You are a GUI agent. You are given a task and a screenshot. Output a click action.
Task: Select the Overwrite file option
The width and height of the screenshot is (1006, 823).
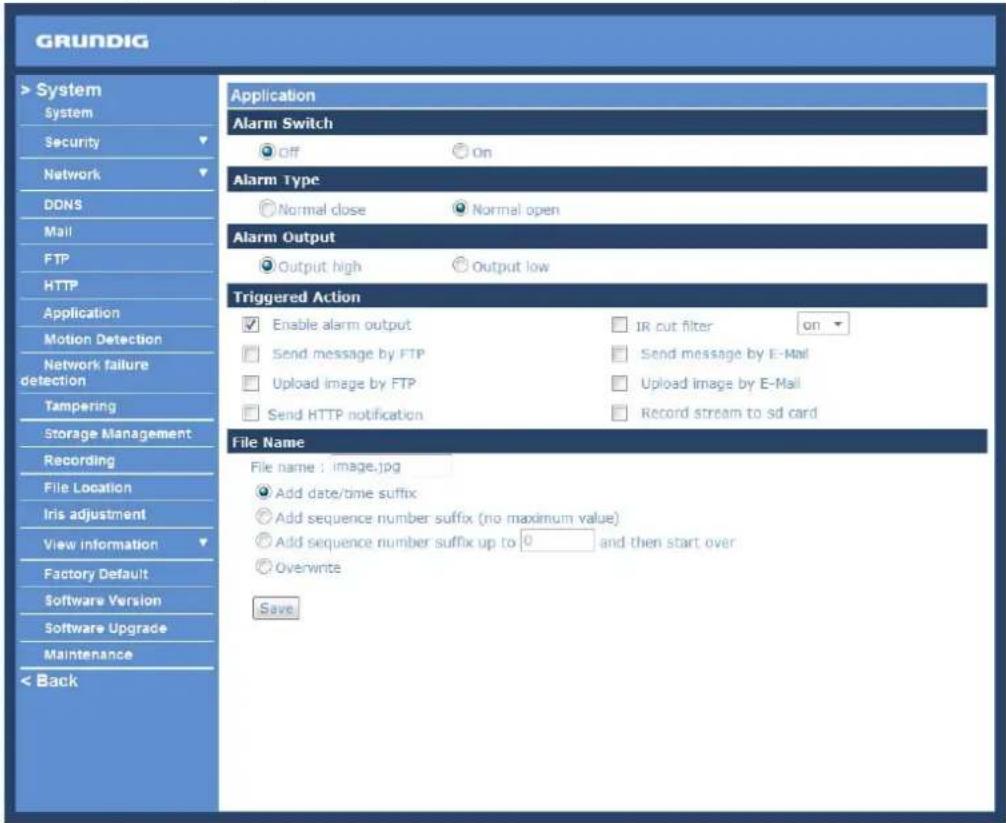coord(263,566)
